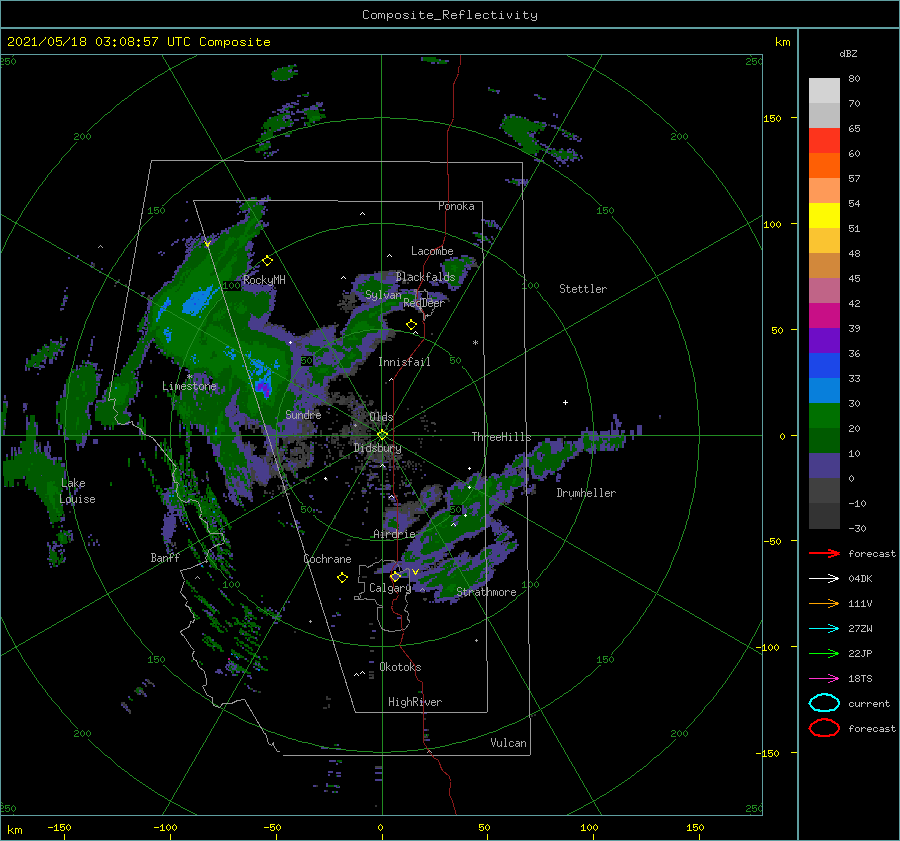Click the 'Lacombe' map label
This screenshot has width=900, height=841.
point(432,251)
